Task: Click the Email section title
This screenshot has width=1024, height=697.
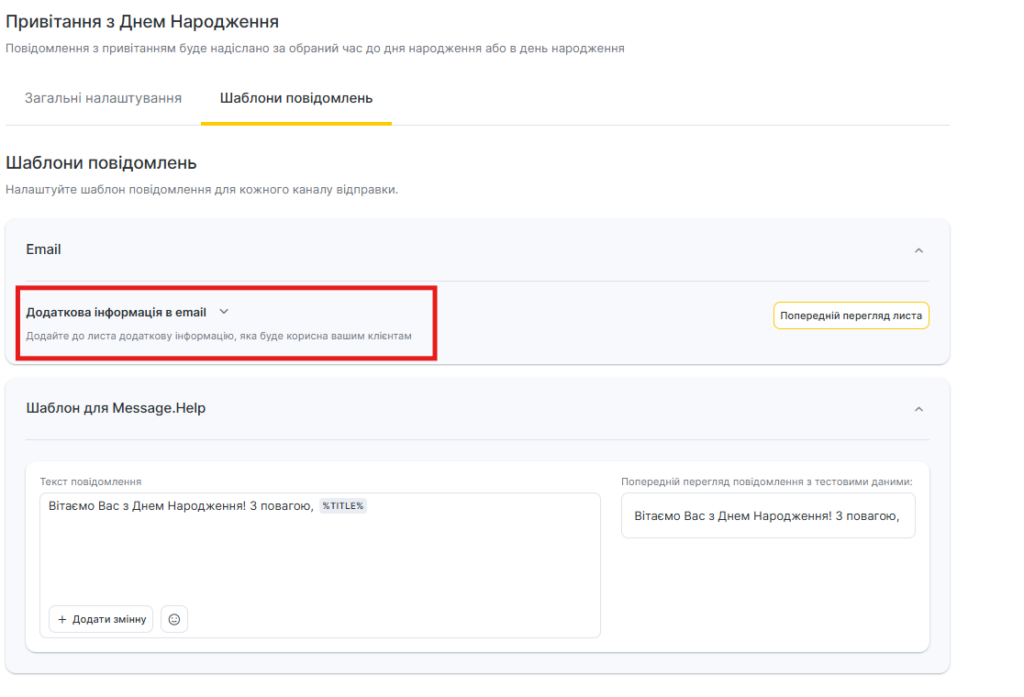Action: [43, 249]
